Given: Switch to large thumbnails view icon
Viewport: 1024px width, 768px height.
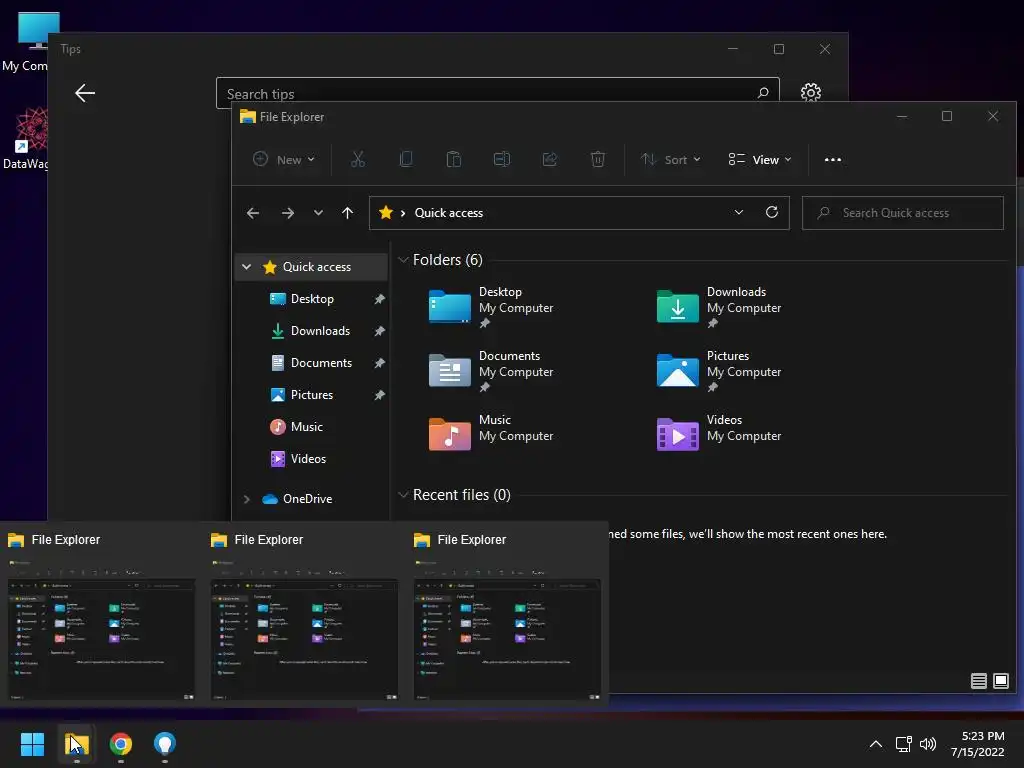Looking at the screenshot, I should point(1000,681).
